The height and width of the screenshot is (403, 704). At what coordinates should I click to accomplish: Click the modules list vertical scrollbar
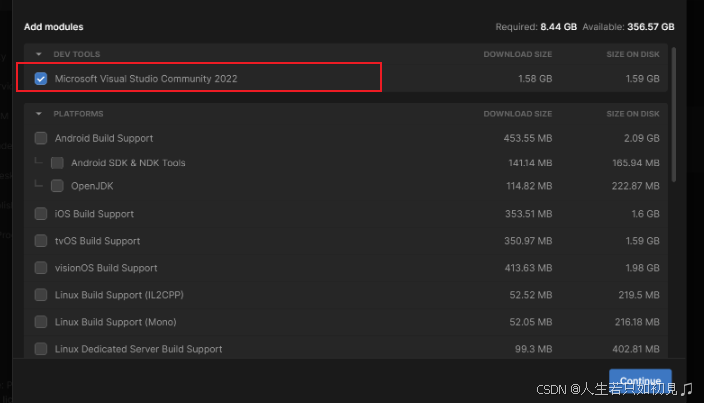(673, 114)
